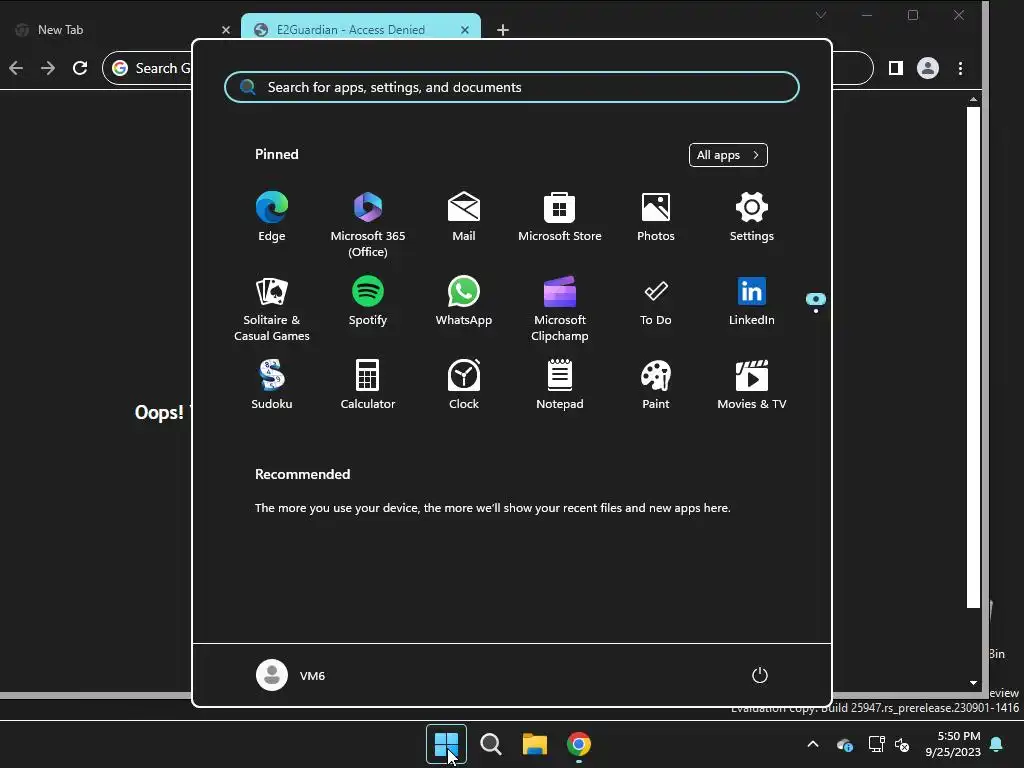Show hidden tray icons chevron
The height and width of the screenshot is (768, 1024).
pos(813,744)
